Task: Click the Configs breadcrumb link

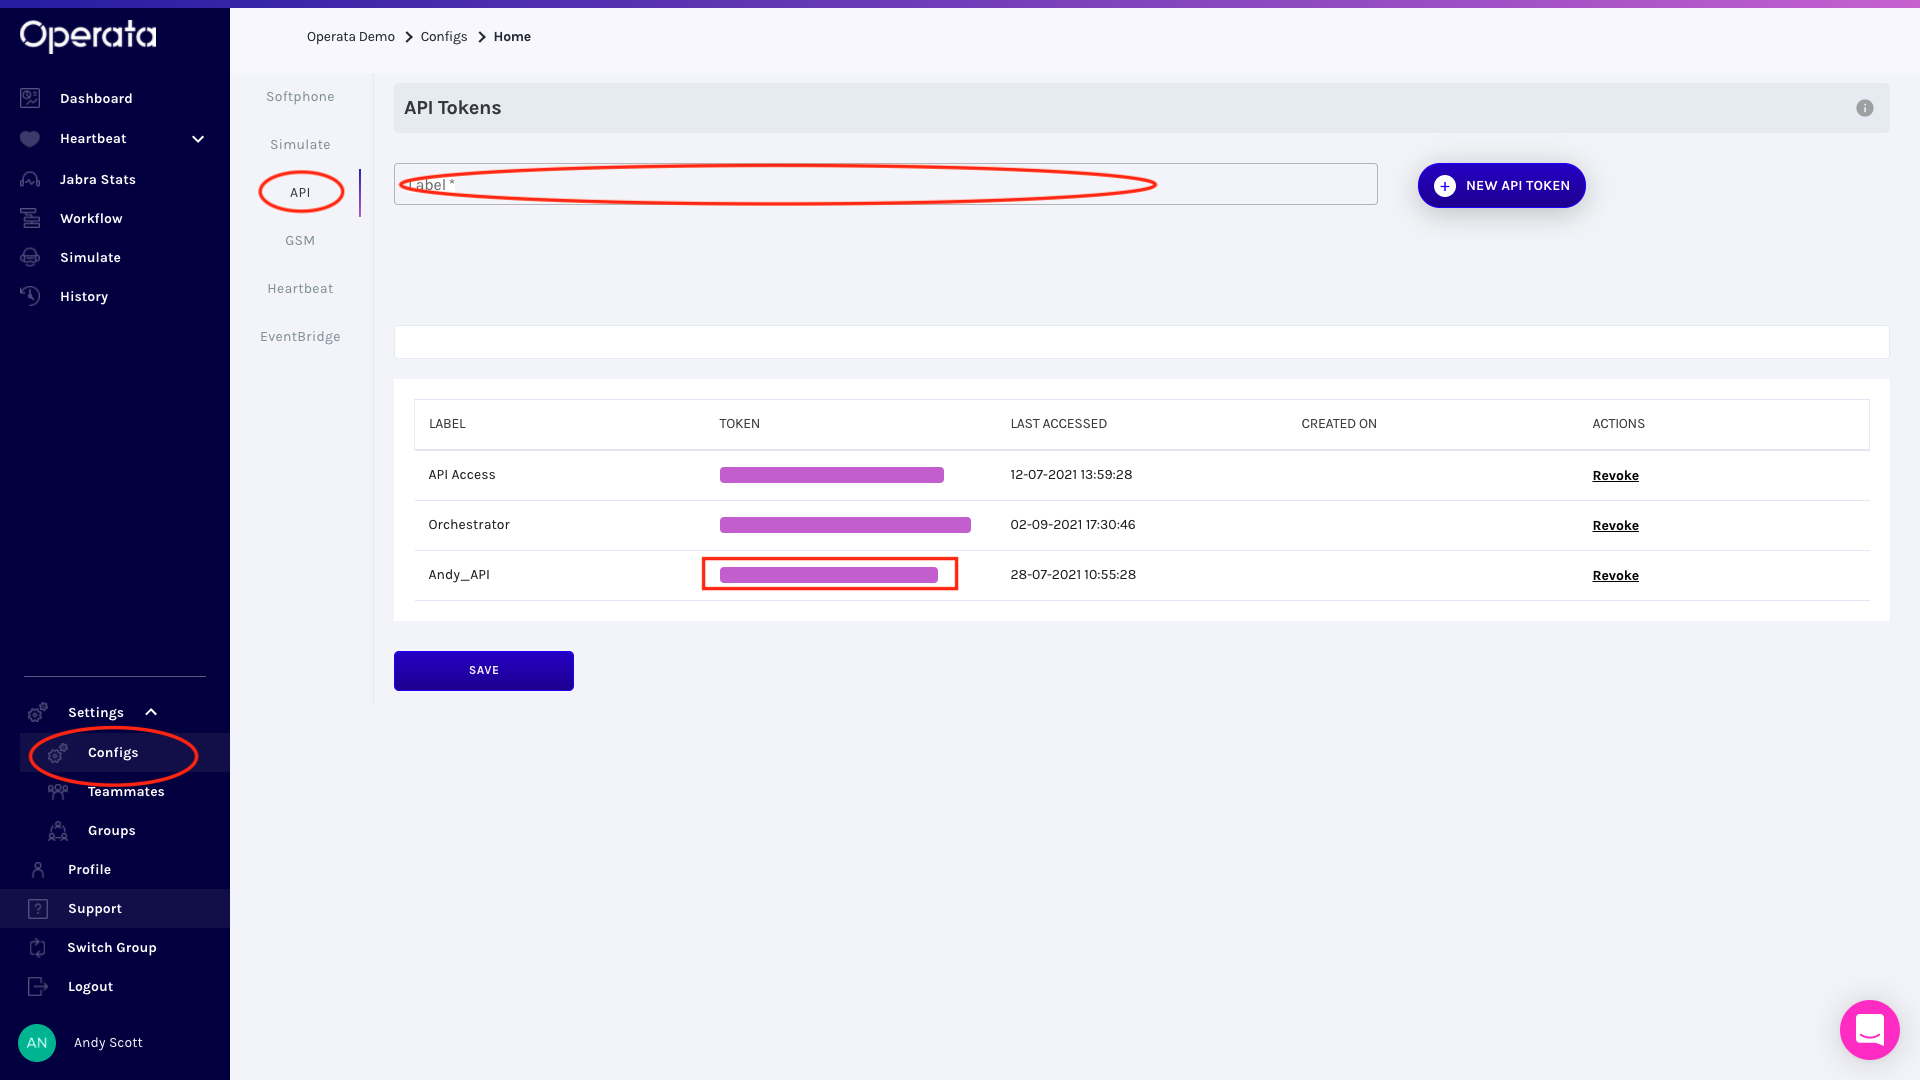Action: pos(444,37)
